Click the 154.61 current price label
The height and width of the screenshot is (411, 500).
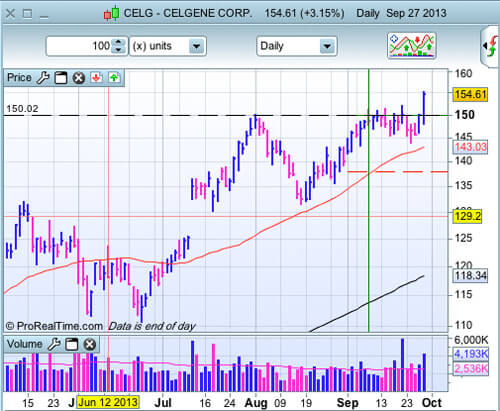(x=470, y=94)
